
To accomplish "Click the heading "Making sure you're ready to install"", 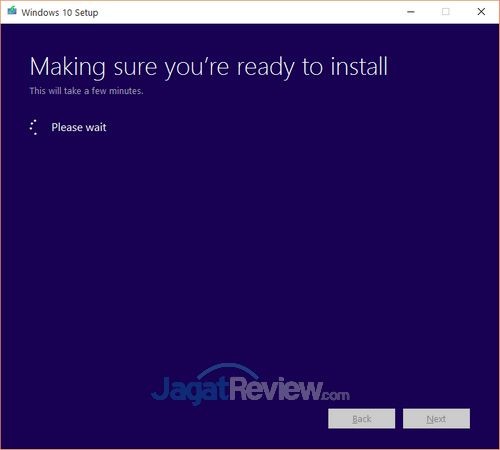I will point(209,68).
